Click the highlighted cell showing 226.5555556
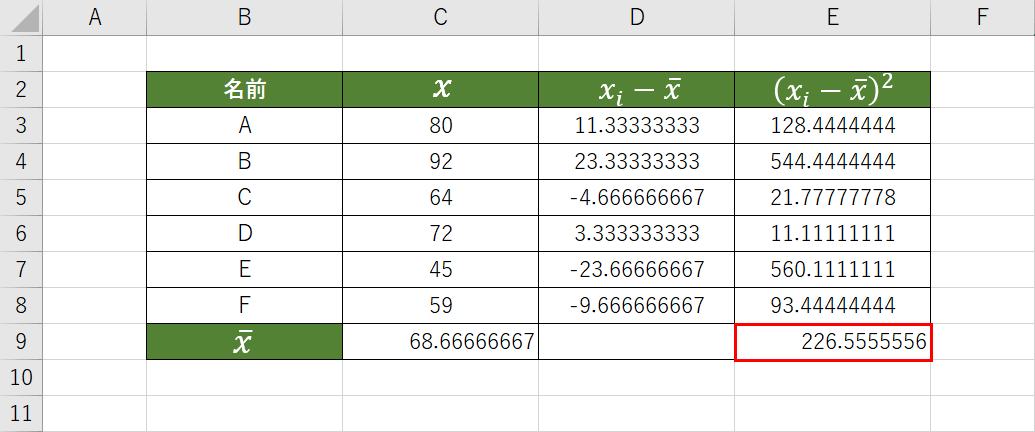 pos(833,342)
